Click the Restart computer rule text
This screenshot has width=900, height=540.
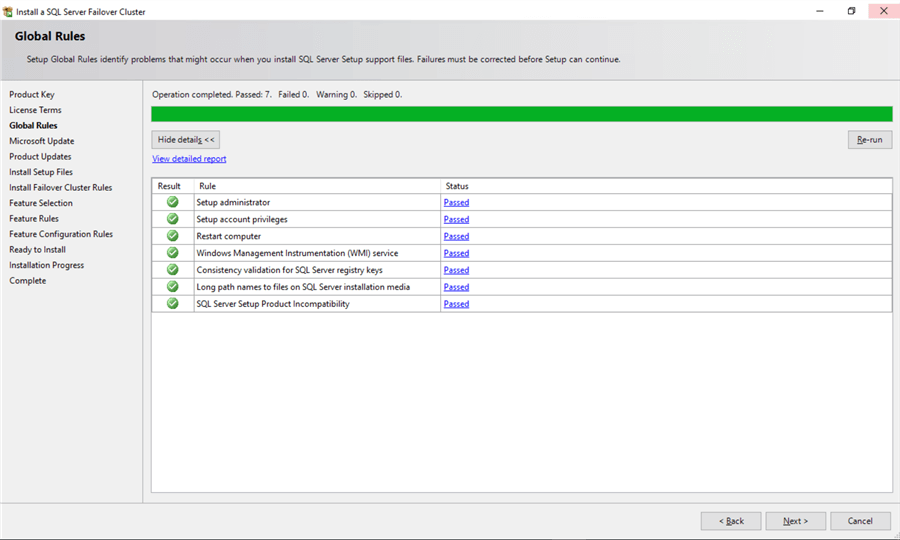coord(228,236)
